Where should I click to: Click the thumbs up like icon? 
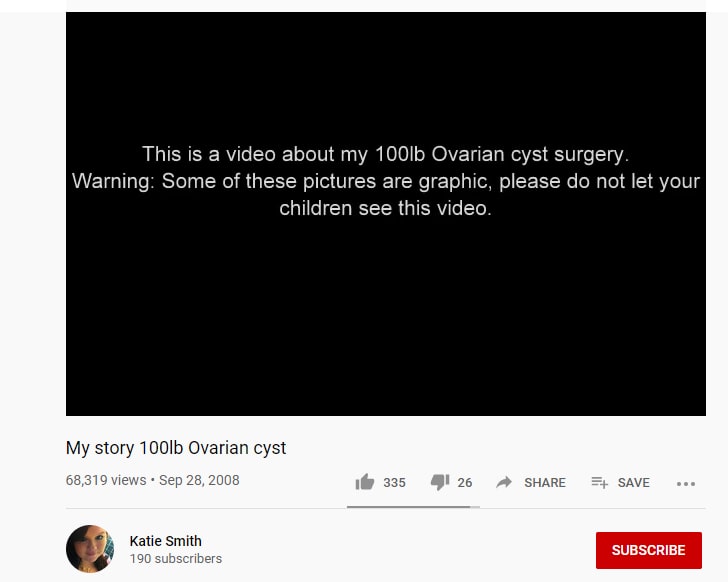point(365,482)
